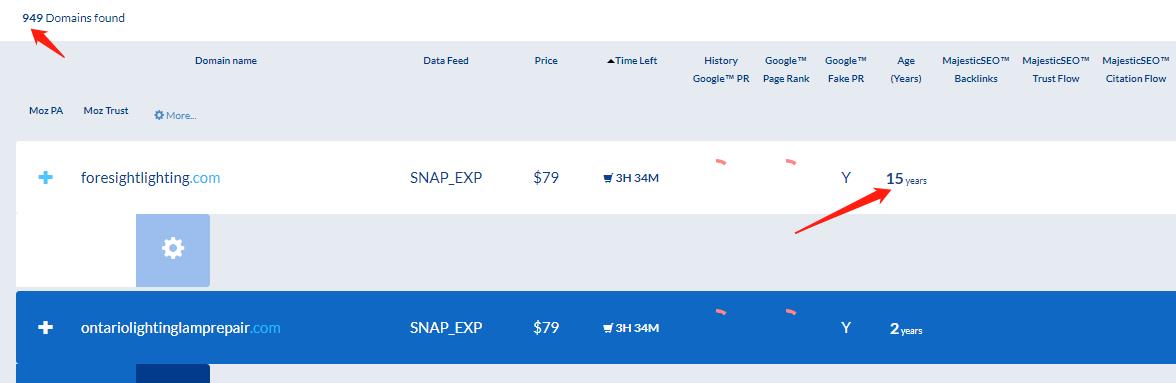Open the foresightlighting.com domain link
The image size is (1176, 383).
click(x=151, y=178)
